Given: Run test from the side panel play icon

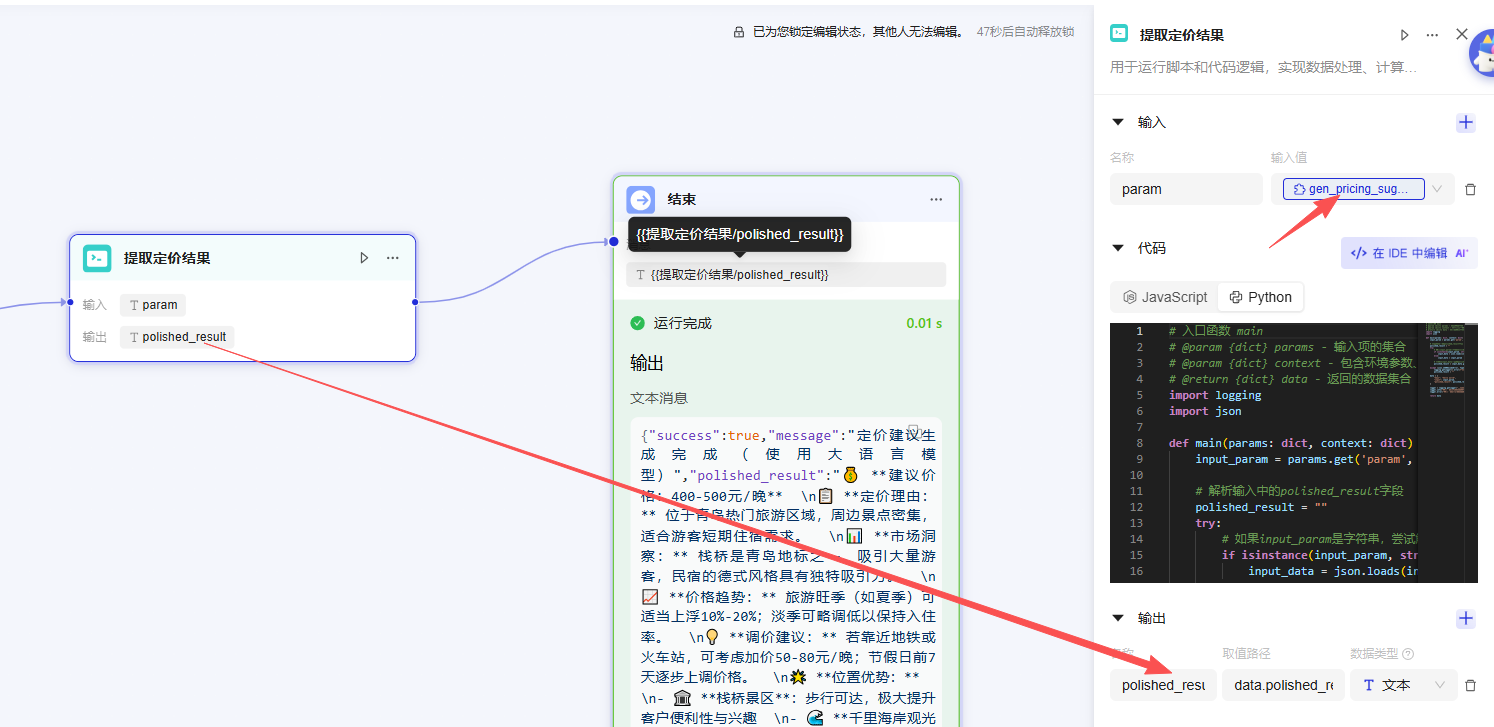Looking at the screenshot, I should coord(1404,35).
